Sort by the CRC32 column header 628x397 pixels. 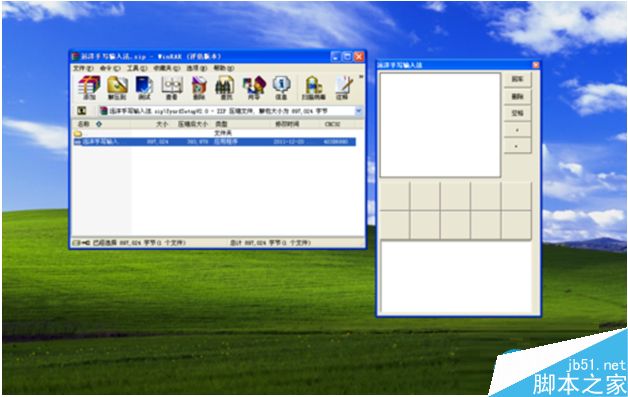coord(332,124)
